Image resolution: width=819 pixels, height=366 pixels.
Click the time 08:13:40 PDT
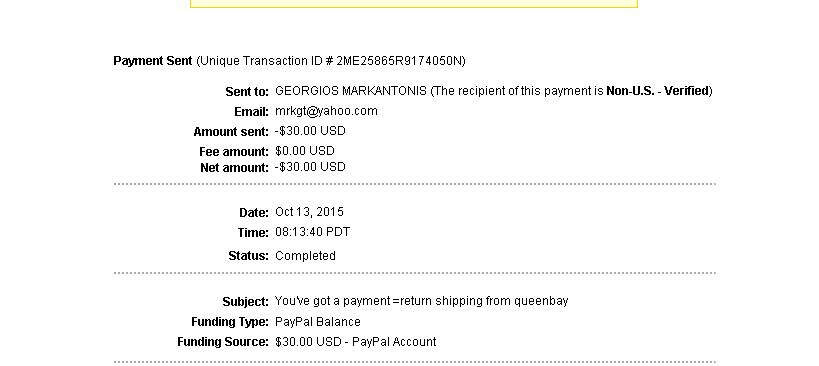click(x=312, y=232)
